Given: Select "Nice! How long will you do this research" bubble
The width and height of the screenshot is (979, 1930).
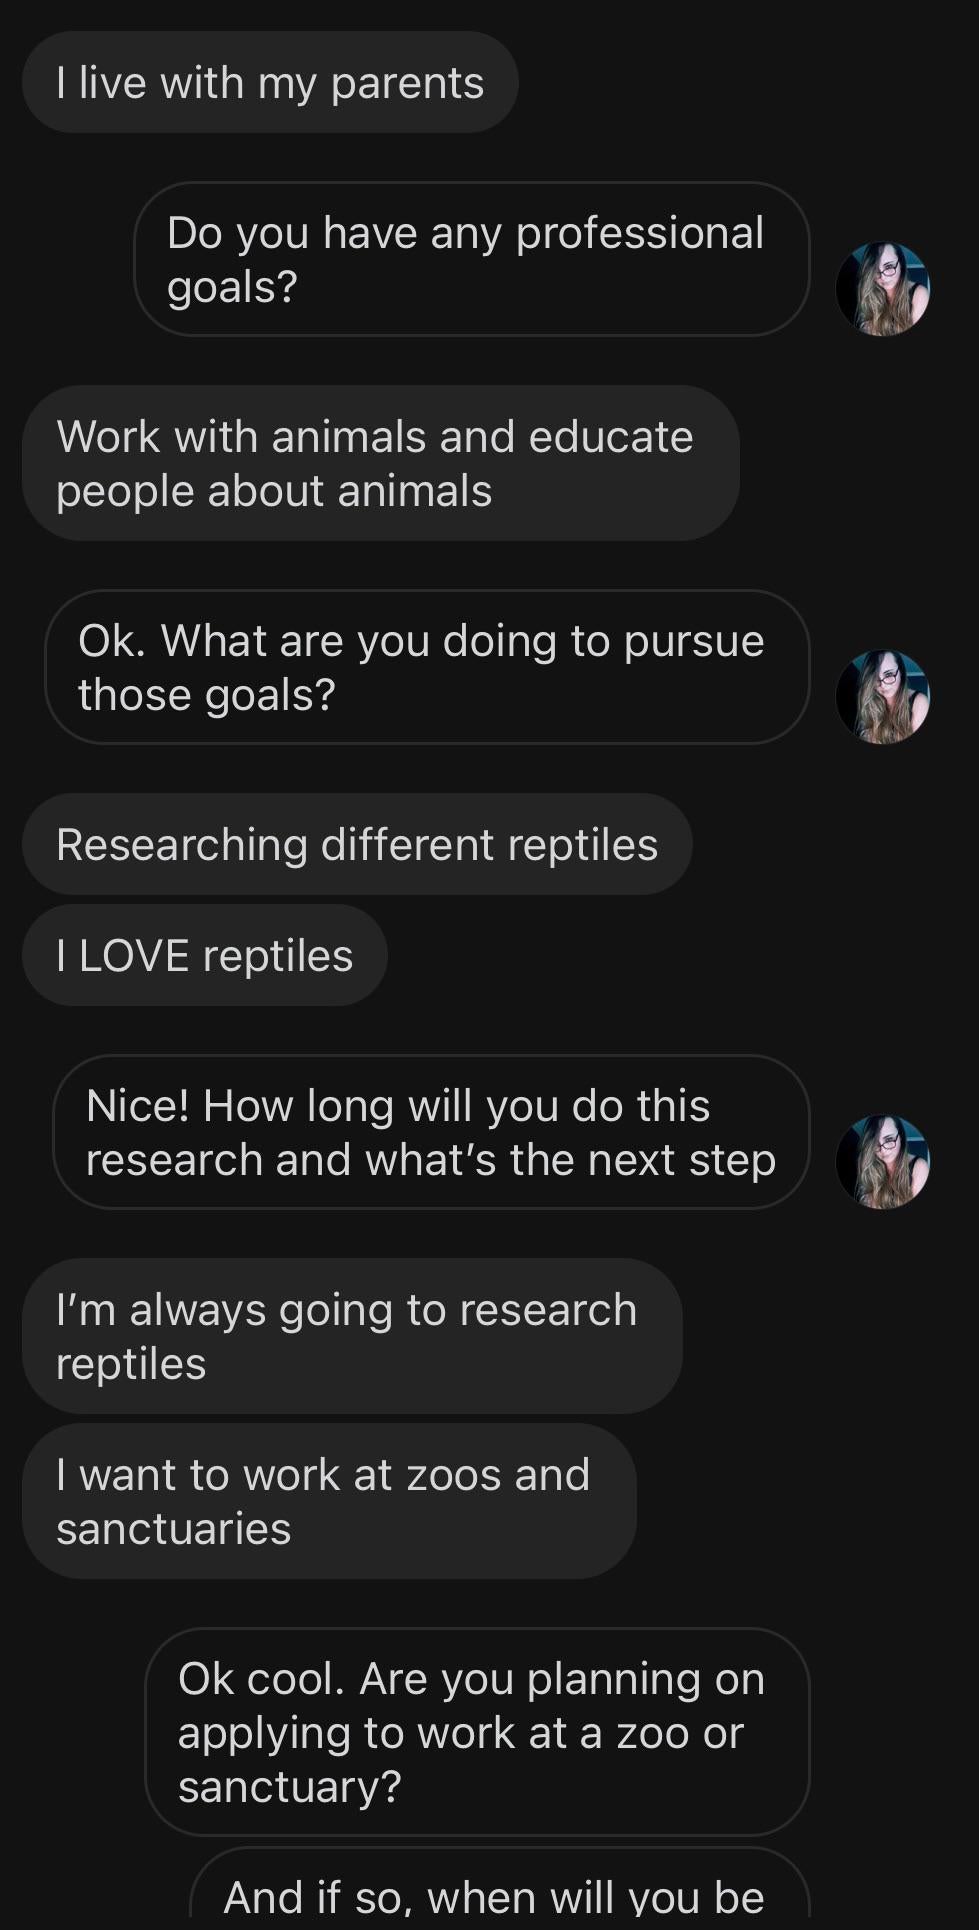Looking at the screenshot, I should pyautogui.click(x=431, y=1132).
